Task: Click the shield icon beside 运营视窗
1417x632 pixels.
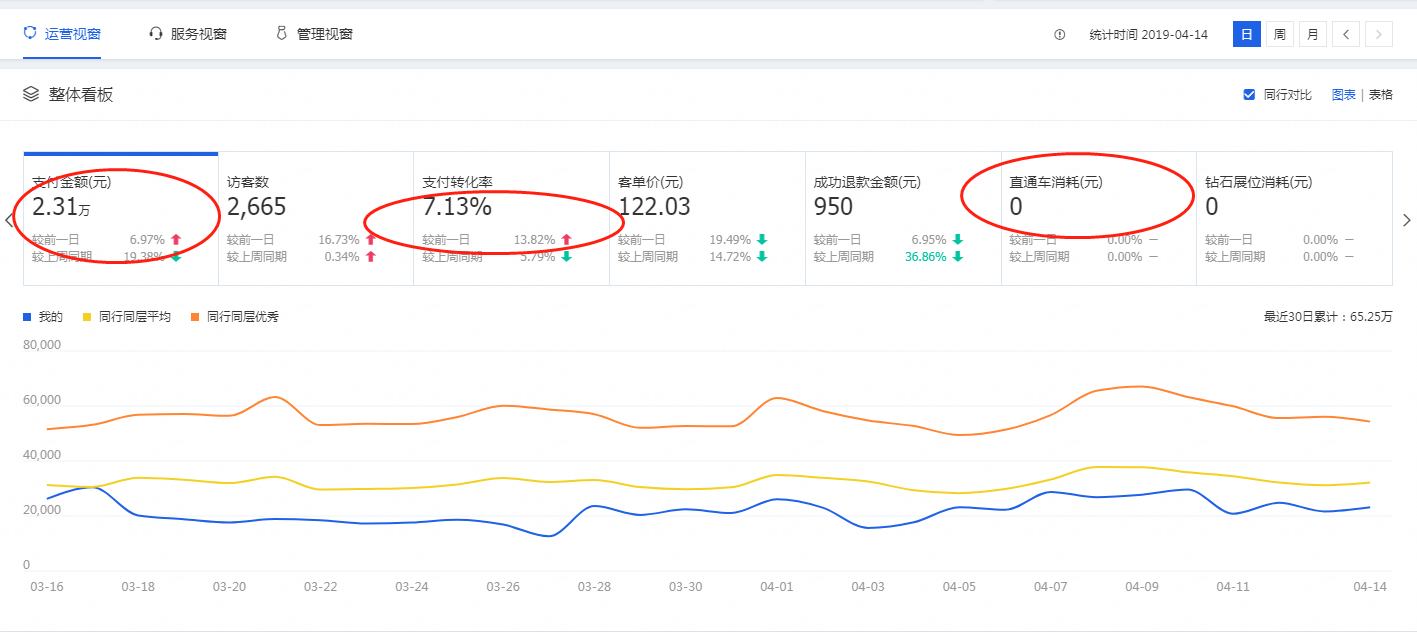Action: (x=30, y=33)
